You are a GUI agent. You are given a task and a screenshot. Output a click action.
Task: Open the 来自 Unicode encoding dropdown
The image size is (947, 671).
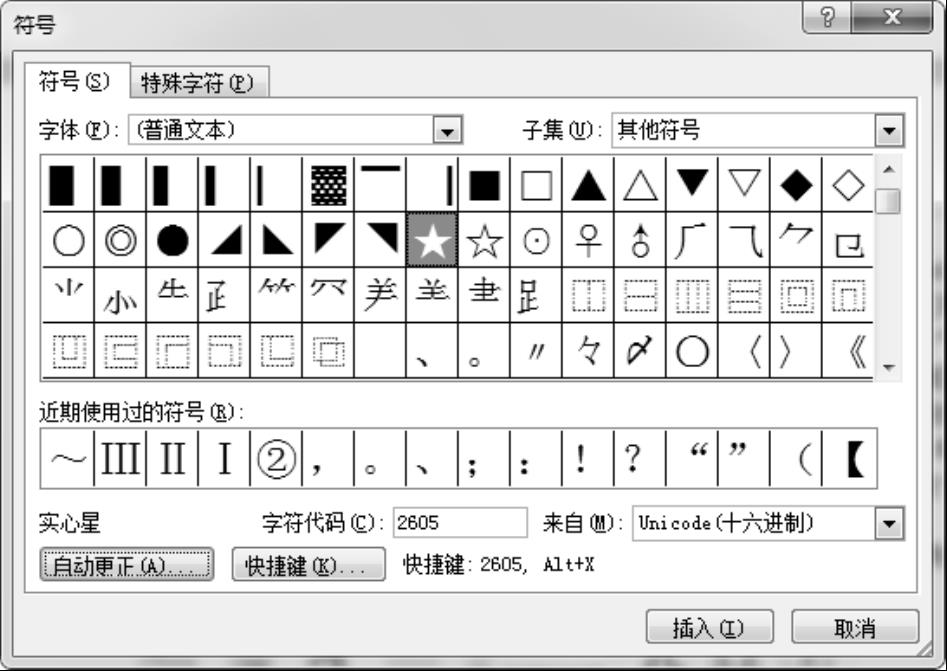888,523
